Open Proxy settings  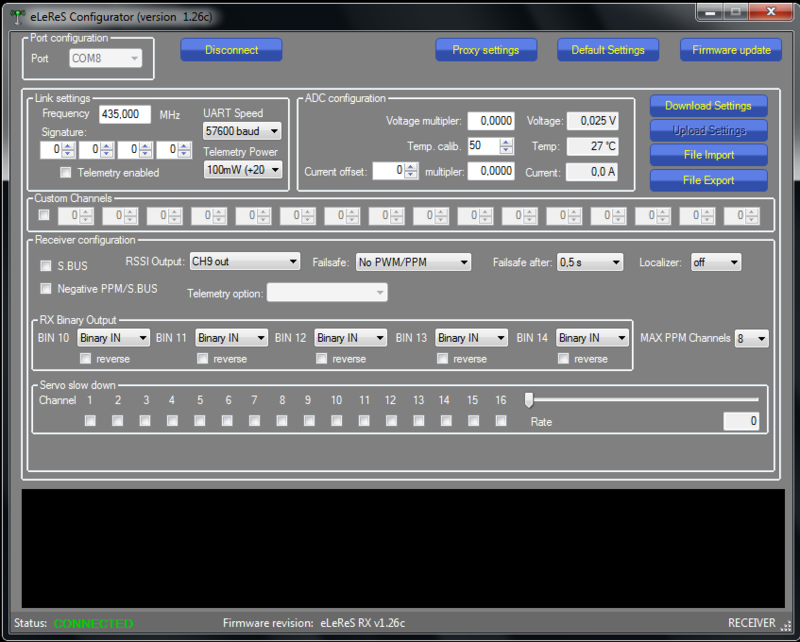(x=486, y=50)
